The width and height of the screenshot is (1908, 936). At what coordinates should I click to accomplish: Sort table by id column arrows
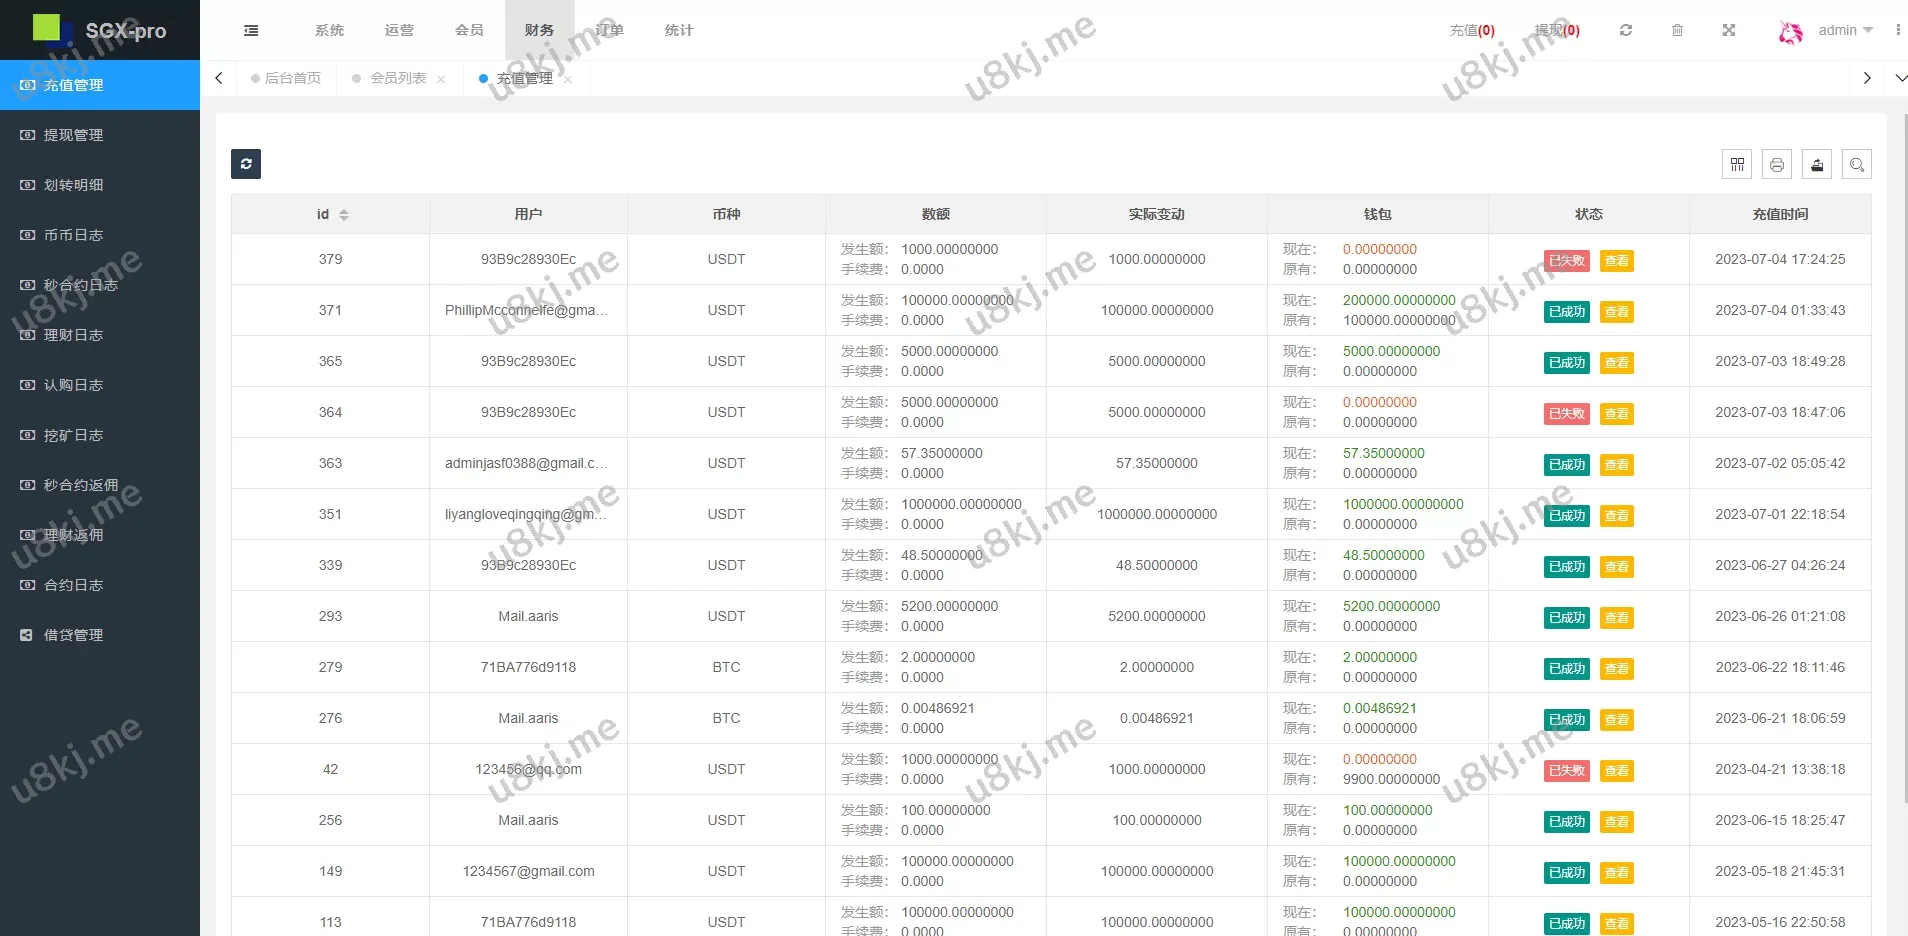(x=344, y=215)
